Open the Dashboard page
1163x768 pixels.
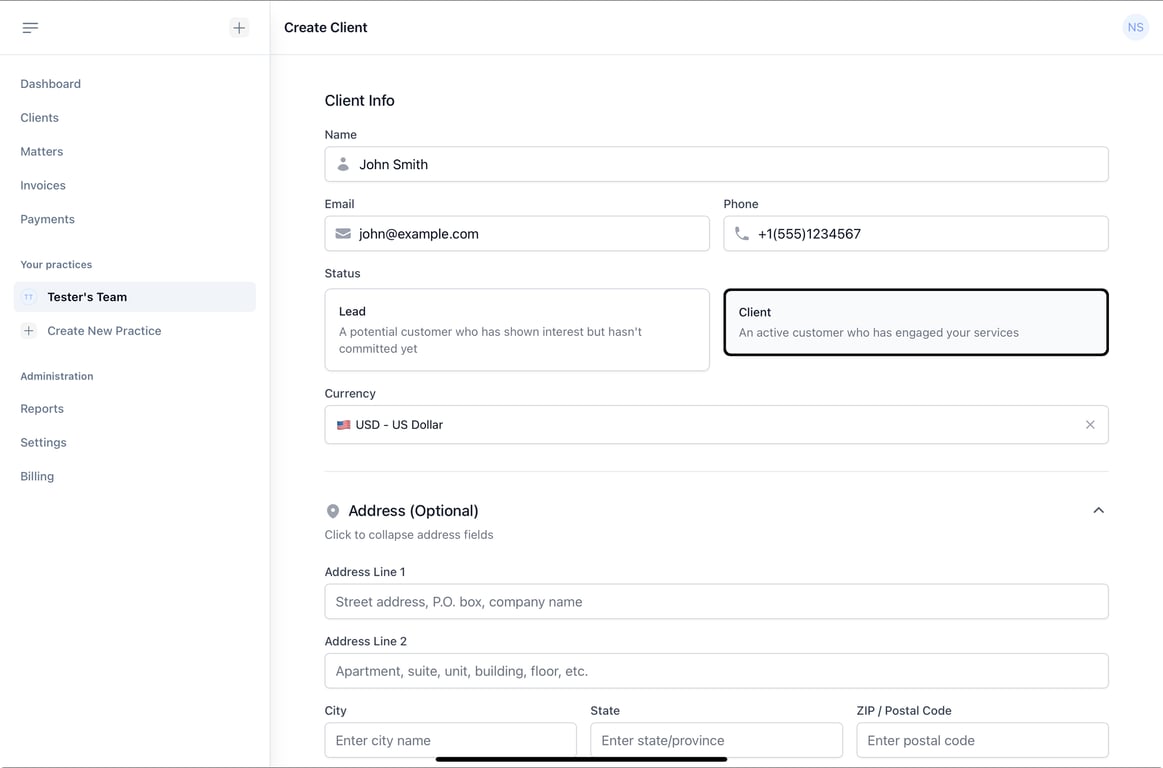point(51,84)
